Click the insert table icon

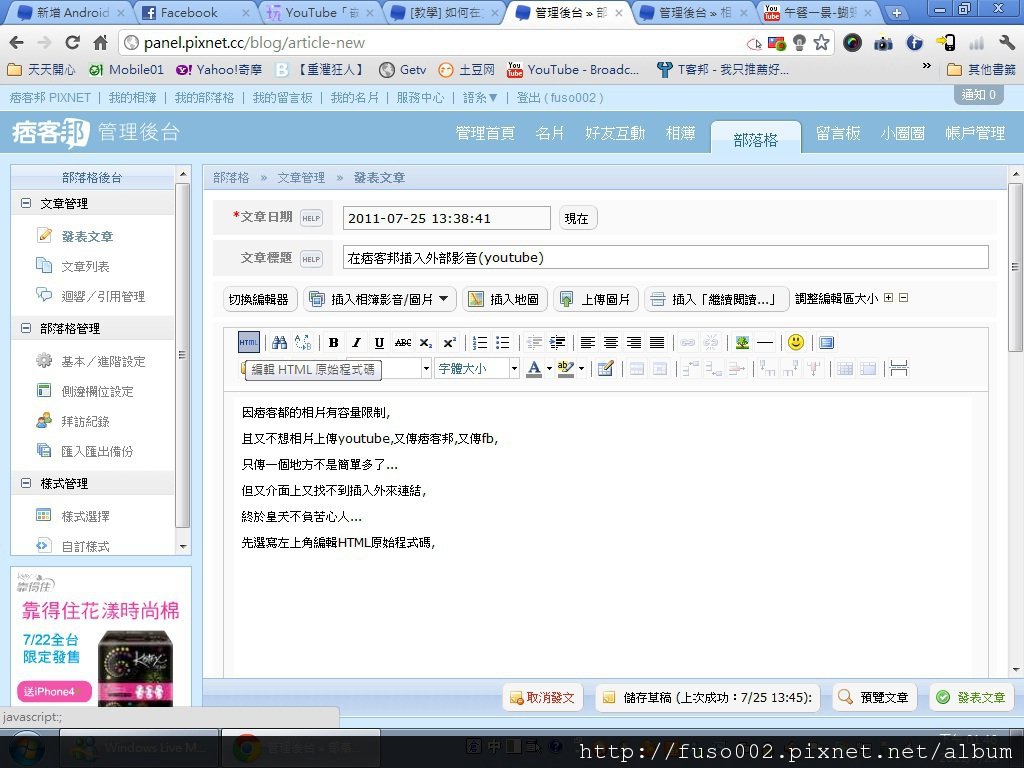tap(605, 368)
